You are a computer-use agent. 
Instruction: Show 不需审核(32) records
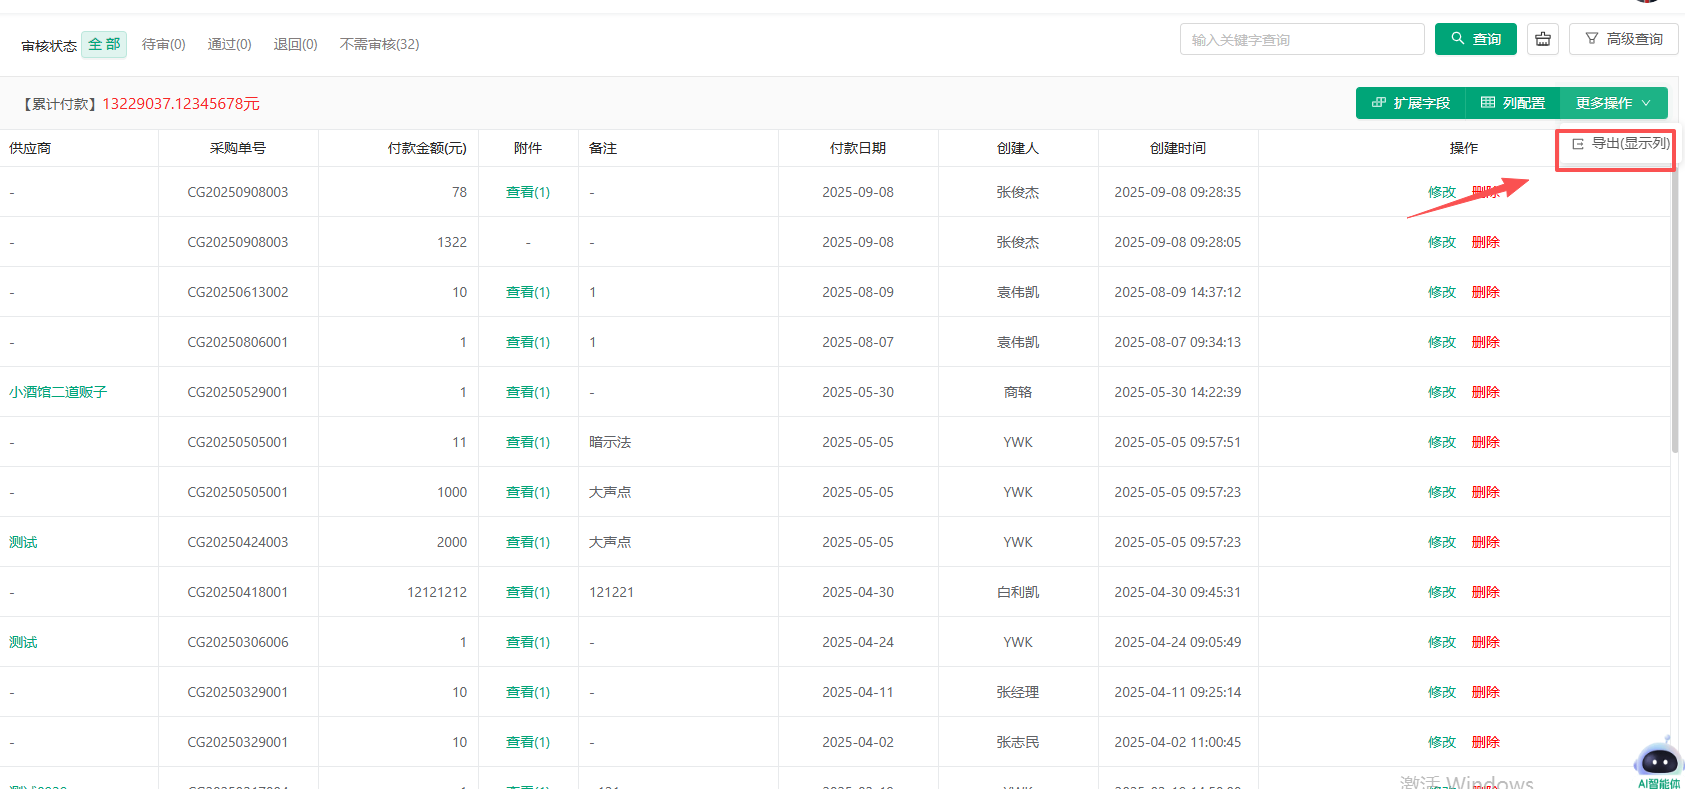[x=379, y=44]
